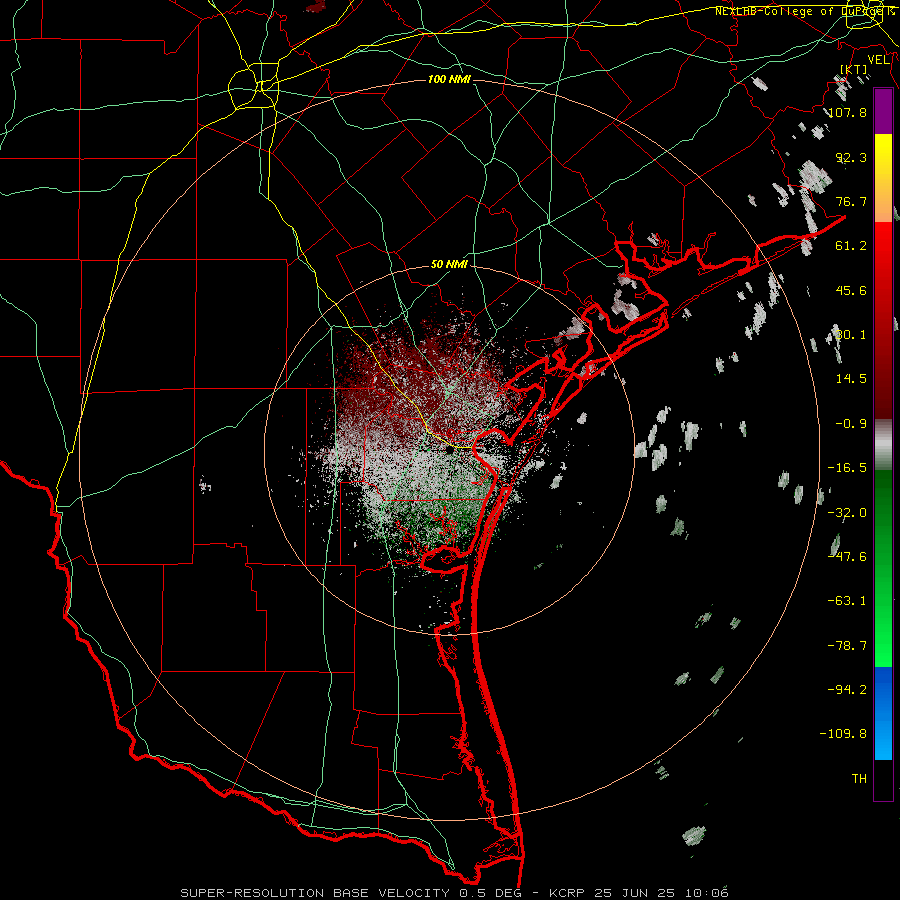Click the 61.2 velocity scale value
Image resolution: width=900 pixels, height=900 pixels.
click(851, 246)
